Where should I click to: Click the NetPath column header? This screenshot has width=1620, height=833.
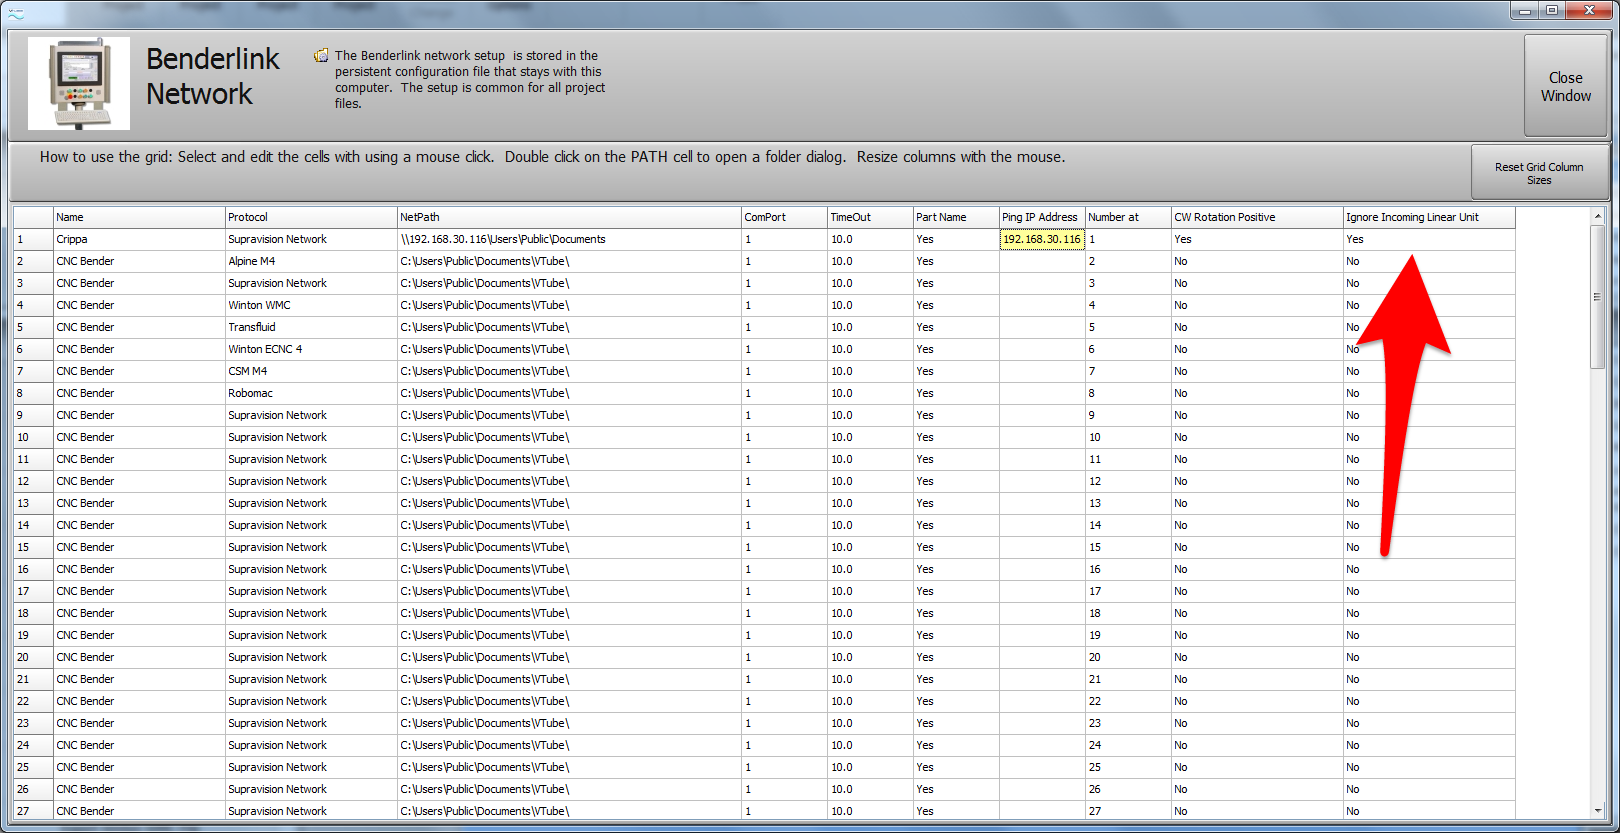pos(568,217)
